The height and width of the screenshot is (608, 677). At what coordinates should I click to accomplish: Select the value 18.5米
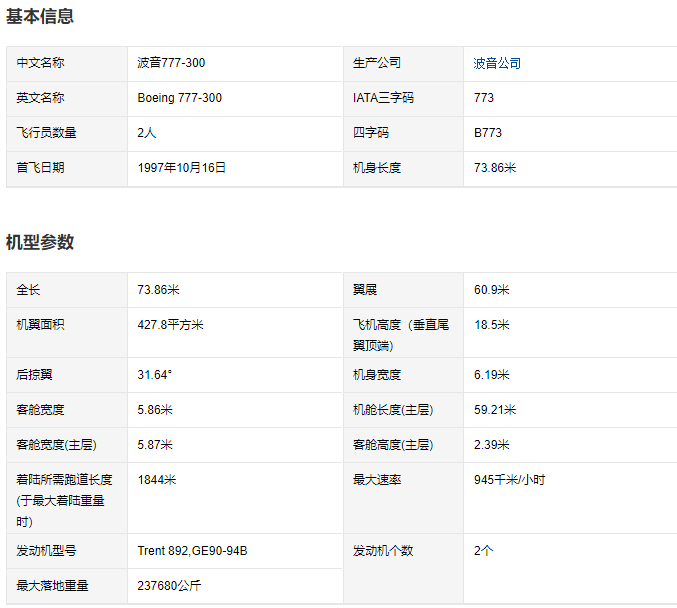point(492,325)
